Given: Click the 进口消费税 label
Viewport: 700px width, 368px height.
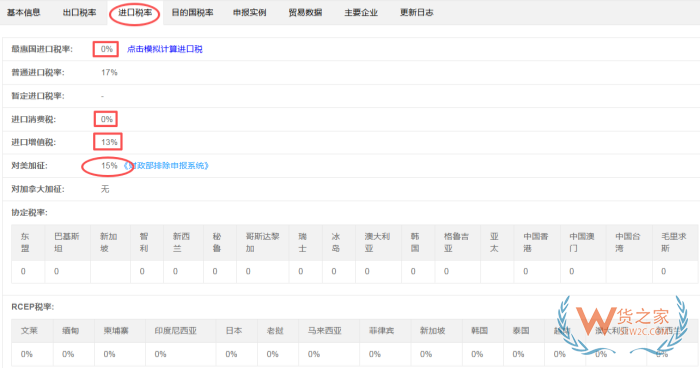Looking at the screenshot, I should pyautogui.click(x=33, y=119).
